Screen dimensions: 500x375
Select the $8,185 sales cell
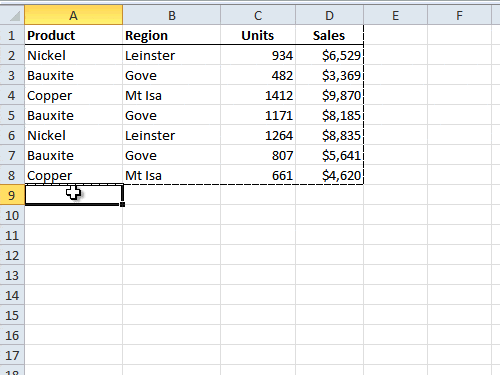329,115
